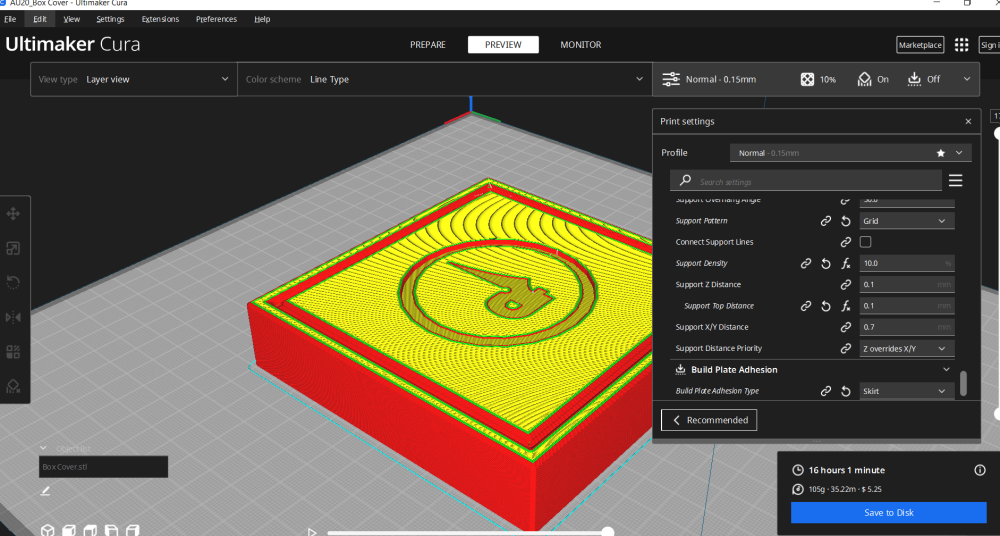Open the Ultimaker apps grid icon
The height and width of the screenshot is (536, 1000).
tap(961, 45)
